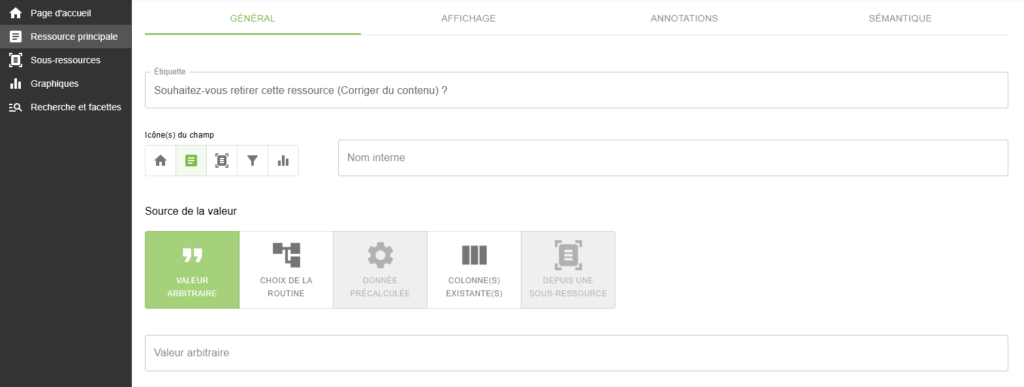Open the SÉMANTIQUE tab
The image size is (1024, 387).
pyautogui.click(x=900, y=18)
